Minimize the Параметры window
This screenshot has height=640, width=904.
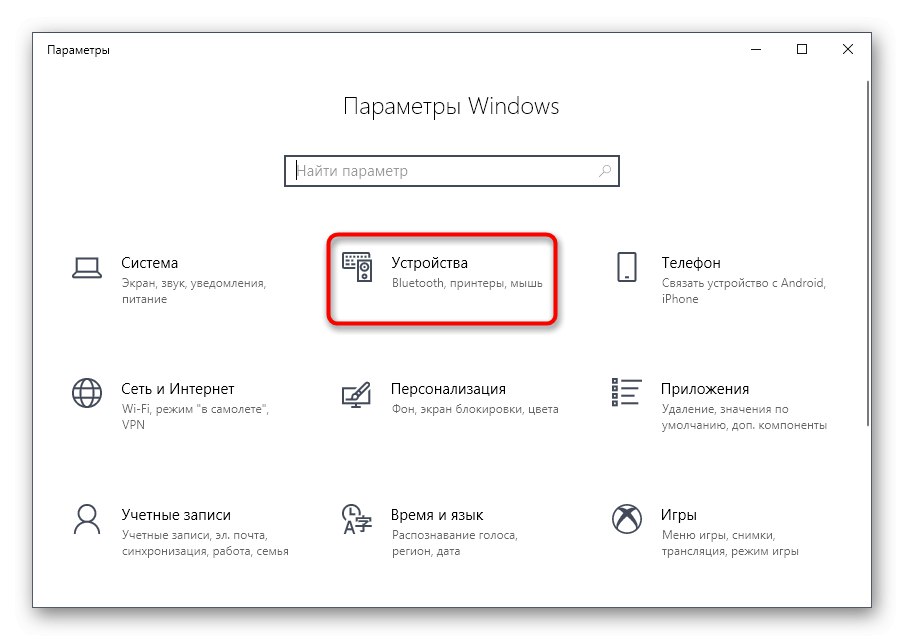(756, 50)
